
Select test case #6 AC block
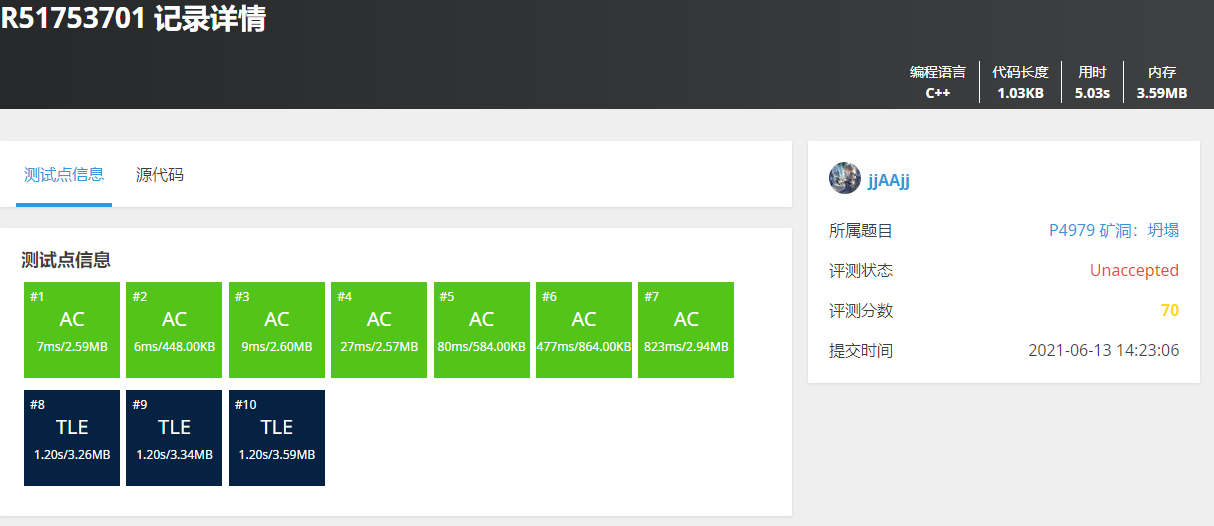(x=584, y=330)
